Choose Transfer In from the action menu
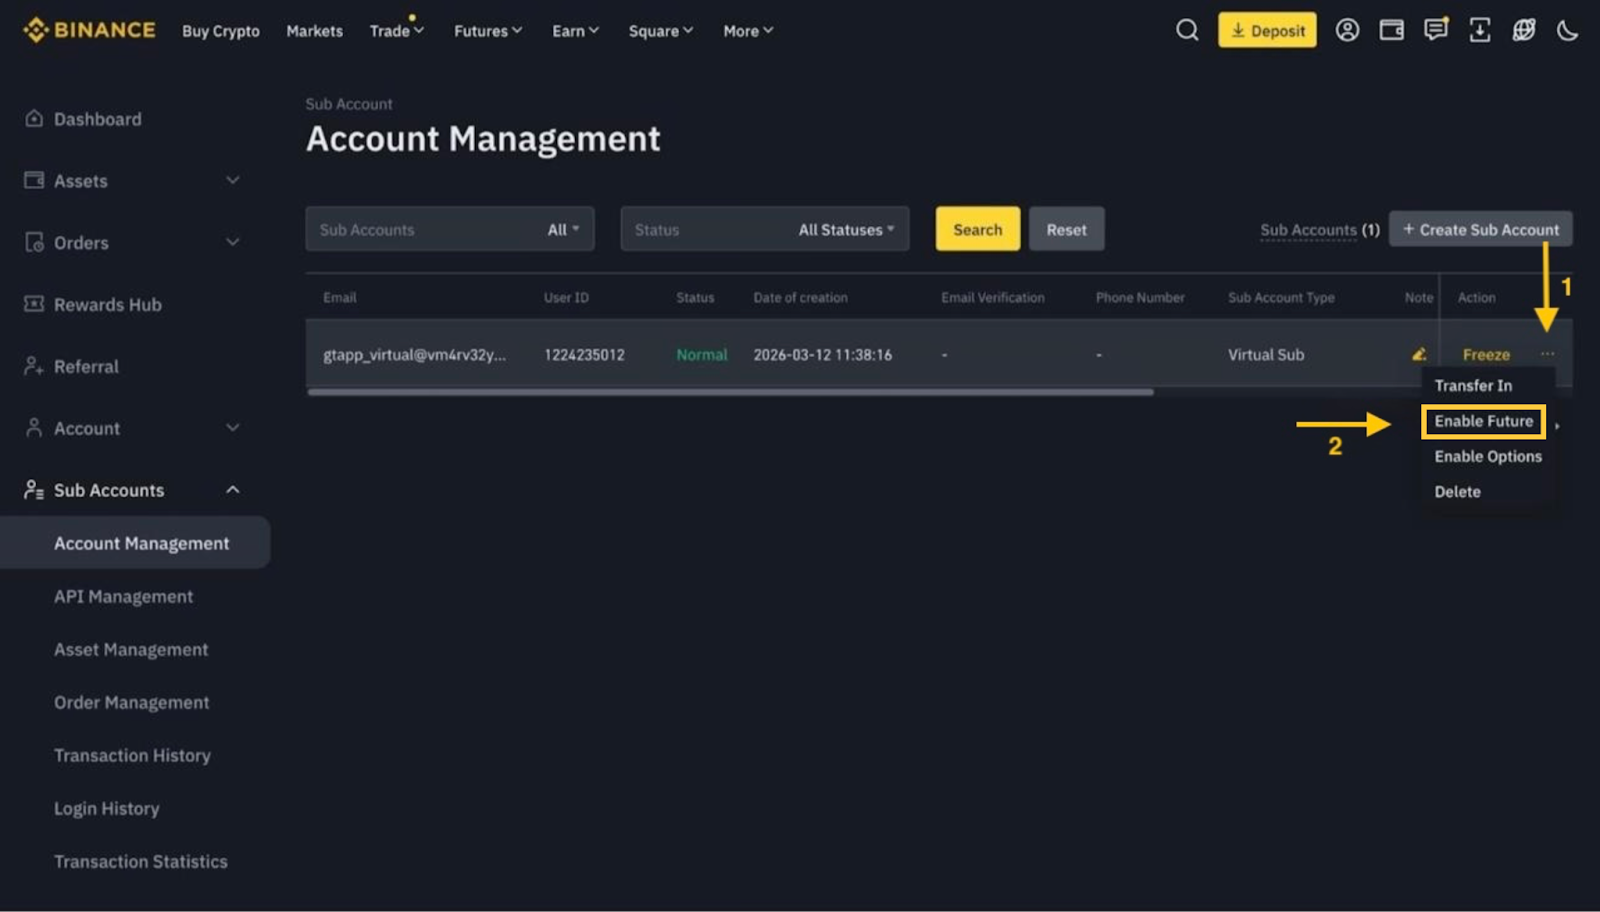The height and width of the screenshot is (912, 1600). [1473, 386]
